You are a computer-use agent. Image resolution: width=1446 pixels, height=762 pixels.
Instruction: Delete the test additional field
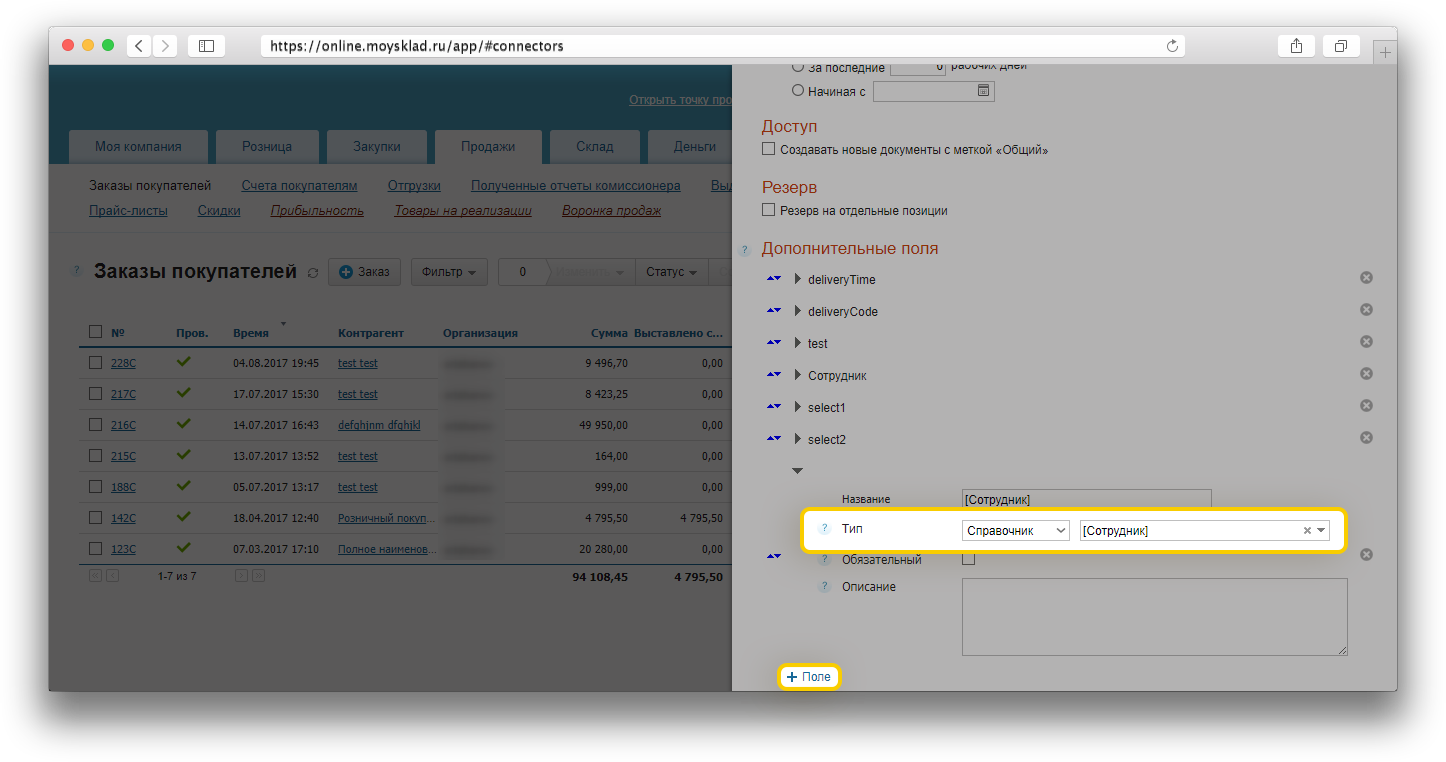(x=1366, y=342)
